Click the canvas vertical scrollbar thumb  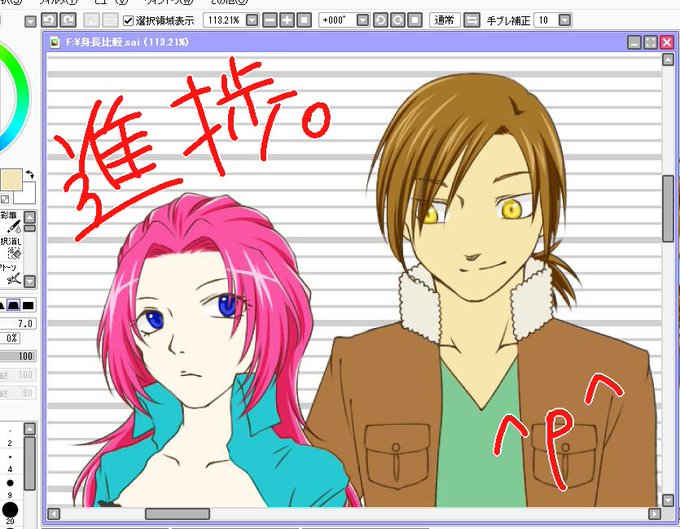click(668, 209)
